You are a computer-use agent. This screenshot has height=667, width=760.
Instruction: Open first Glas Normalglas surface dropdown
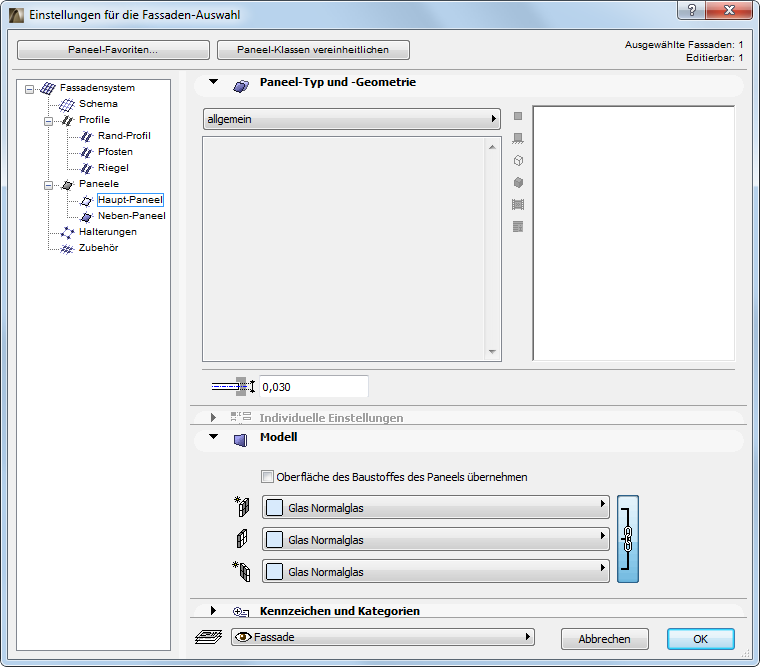point(436,507)
